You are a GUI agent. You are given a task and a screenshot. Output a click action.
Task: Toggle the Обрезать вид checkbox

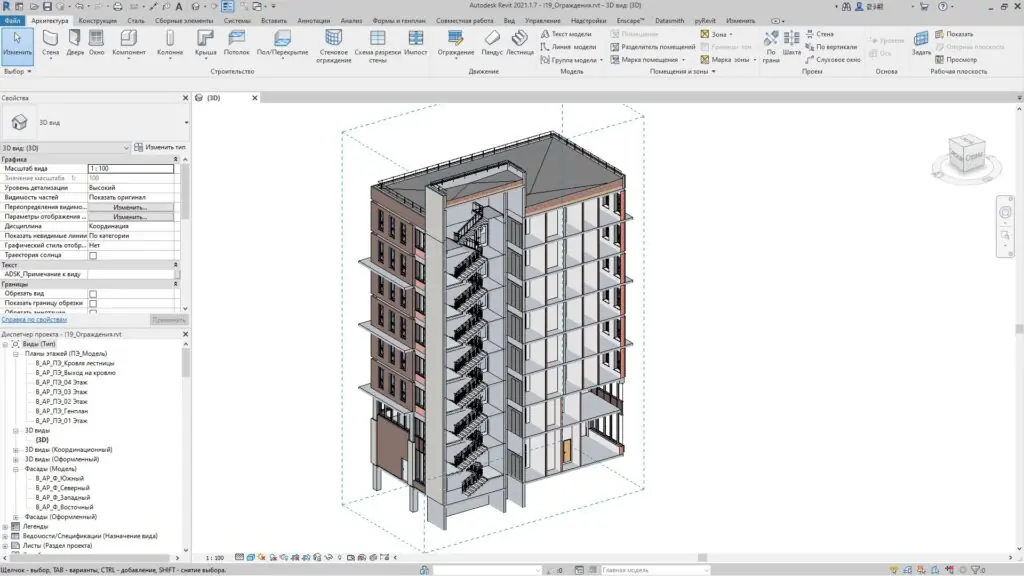coord(93,293)
